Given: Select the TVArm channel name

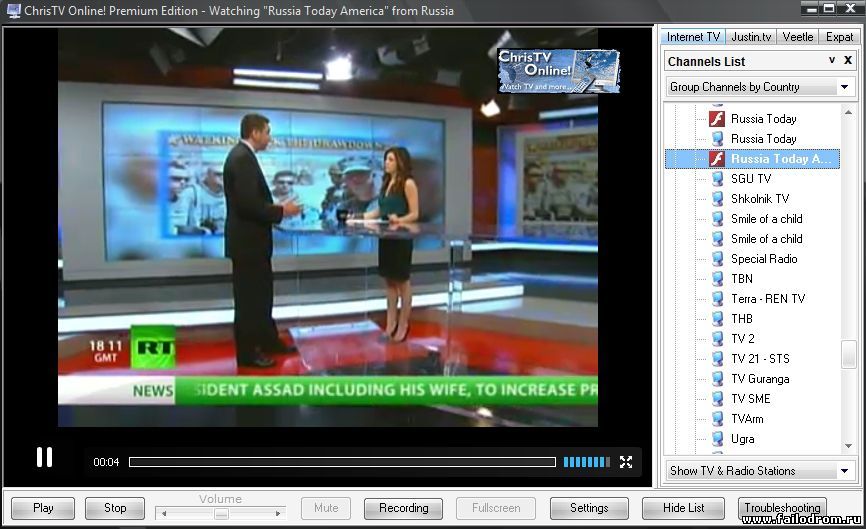Looking at the screenshot, I should pyautogui.click(x=747, y=419).
